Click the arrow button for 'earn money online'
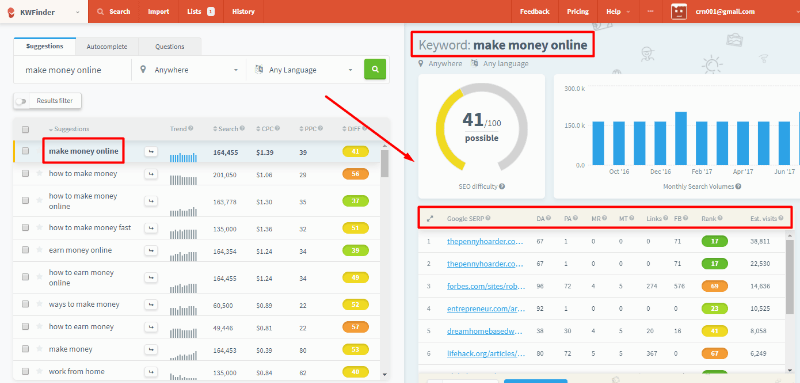Screen dimensions: 800x383 click(x=151, y=250)
